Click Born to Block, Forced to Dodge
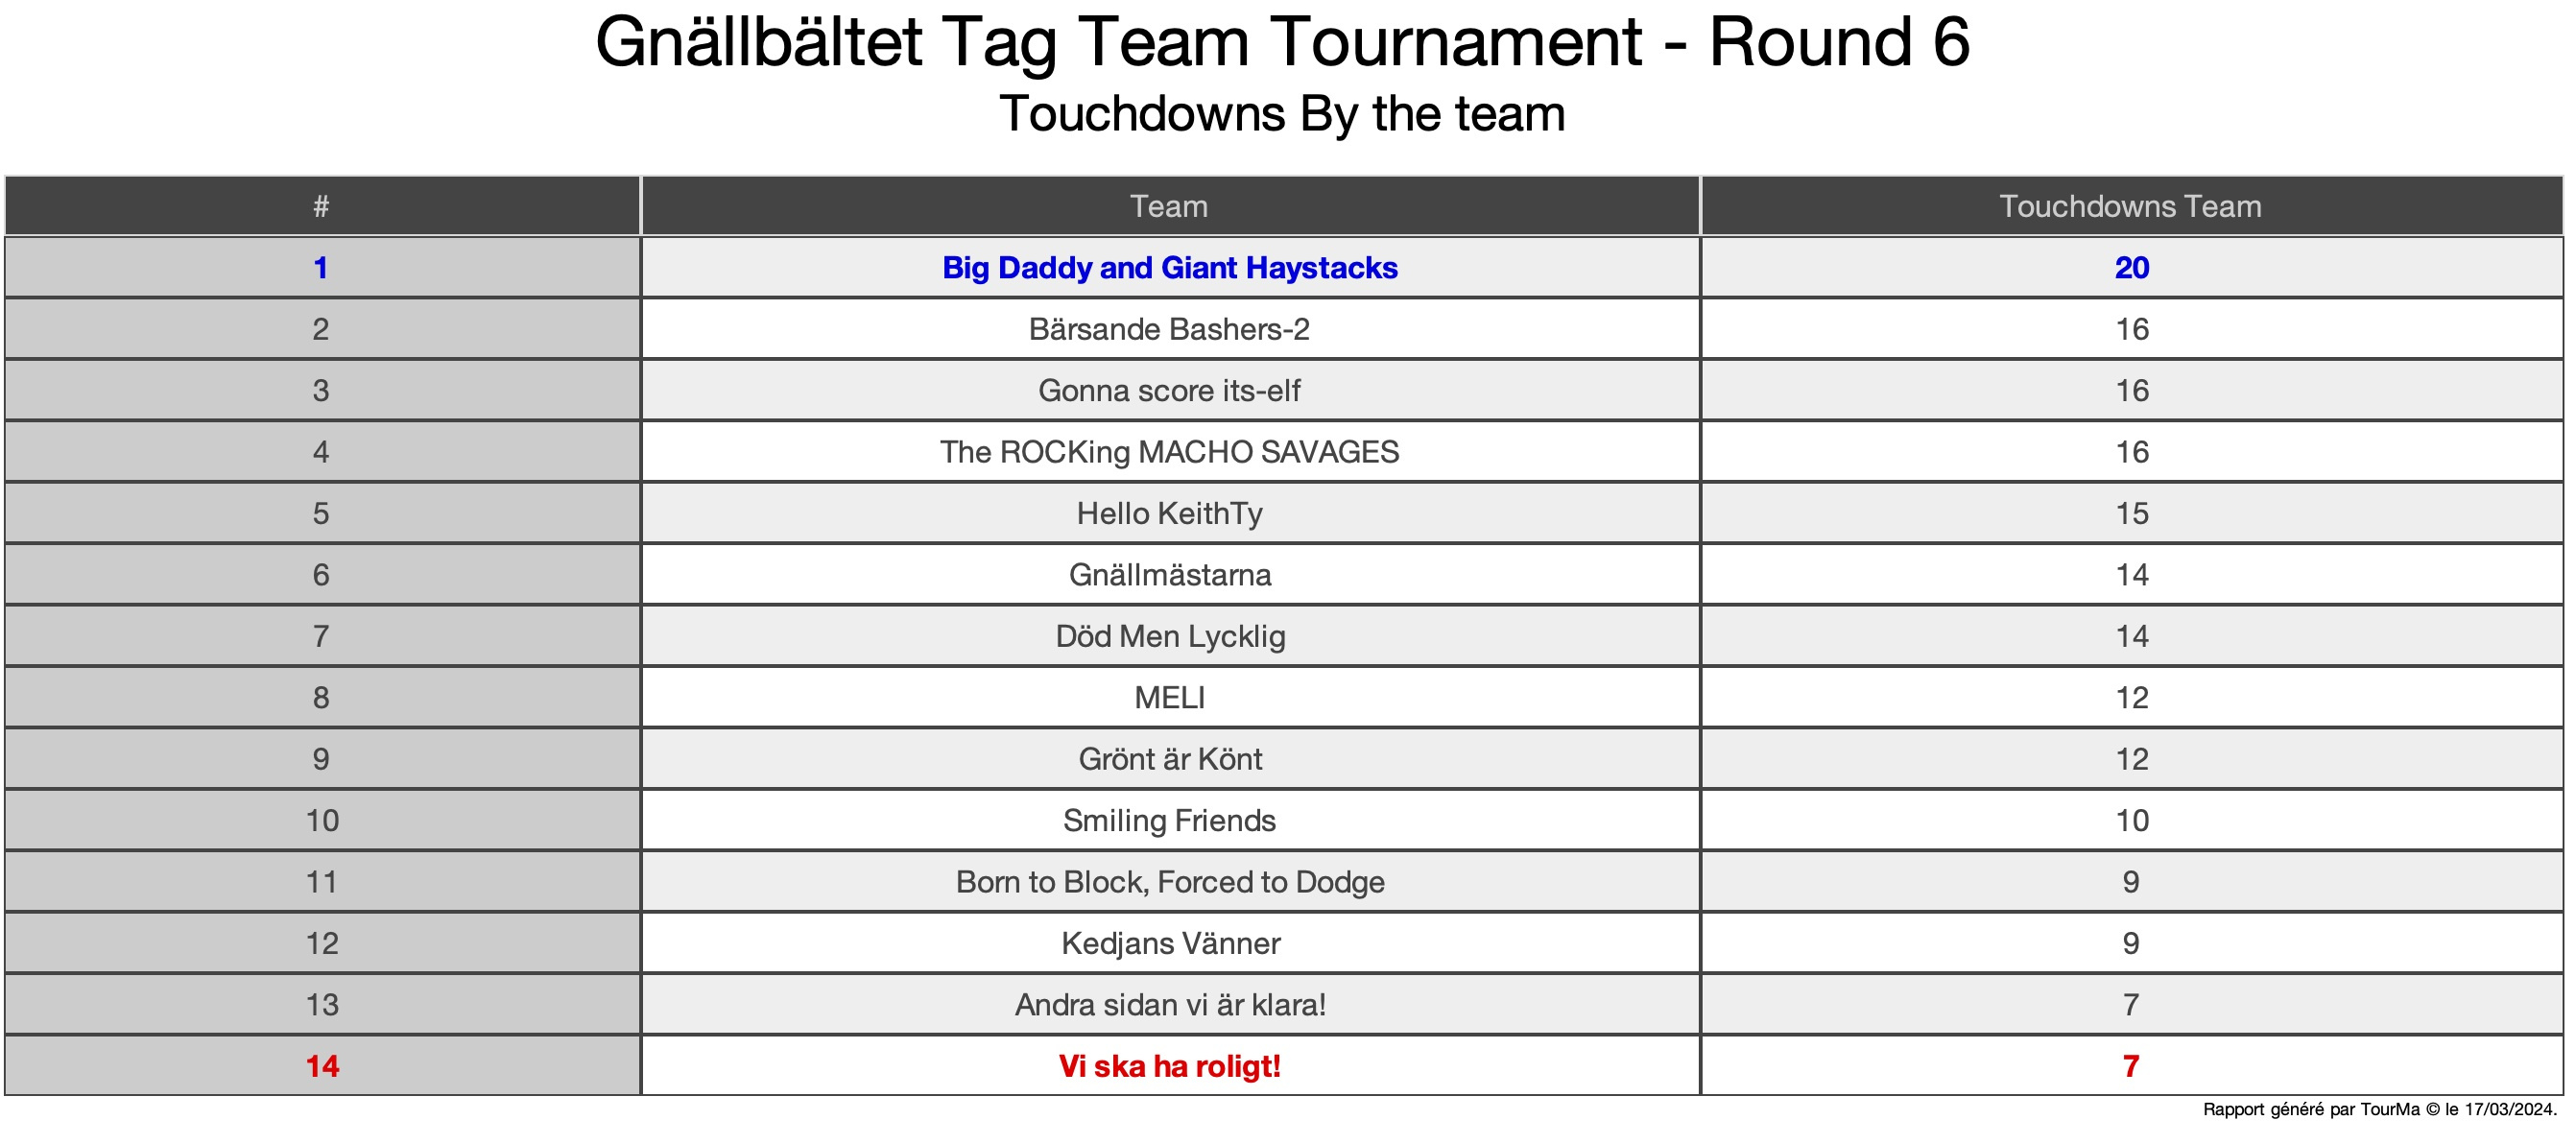Image resolution: width=2576 pixels, height=1144 pixels. 1169,882
